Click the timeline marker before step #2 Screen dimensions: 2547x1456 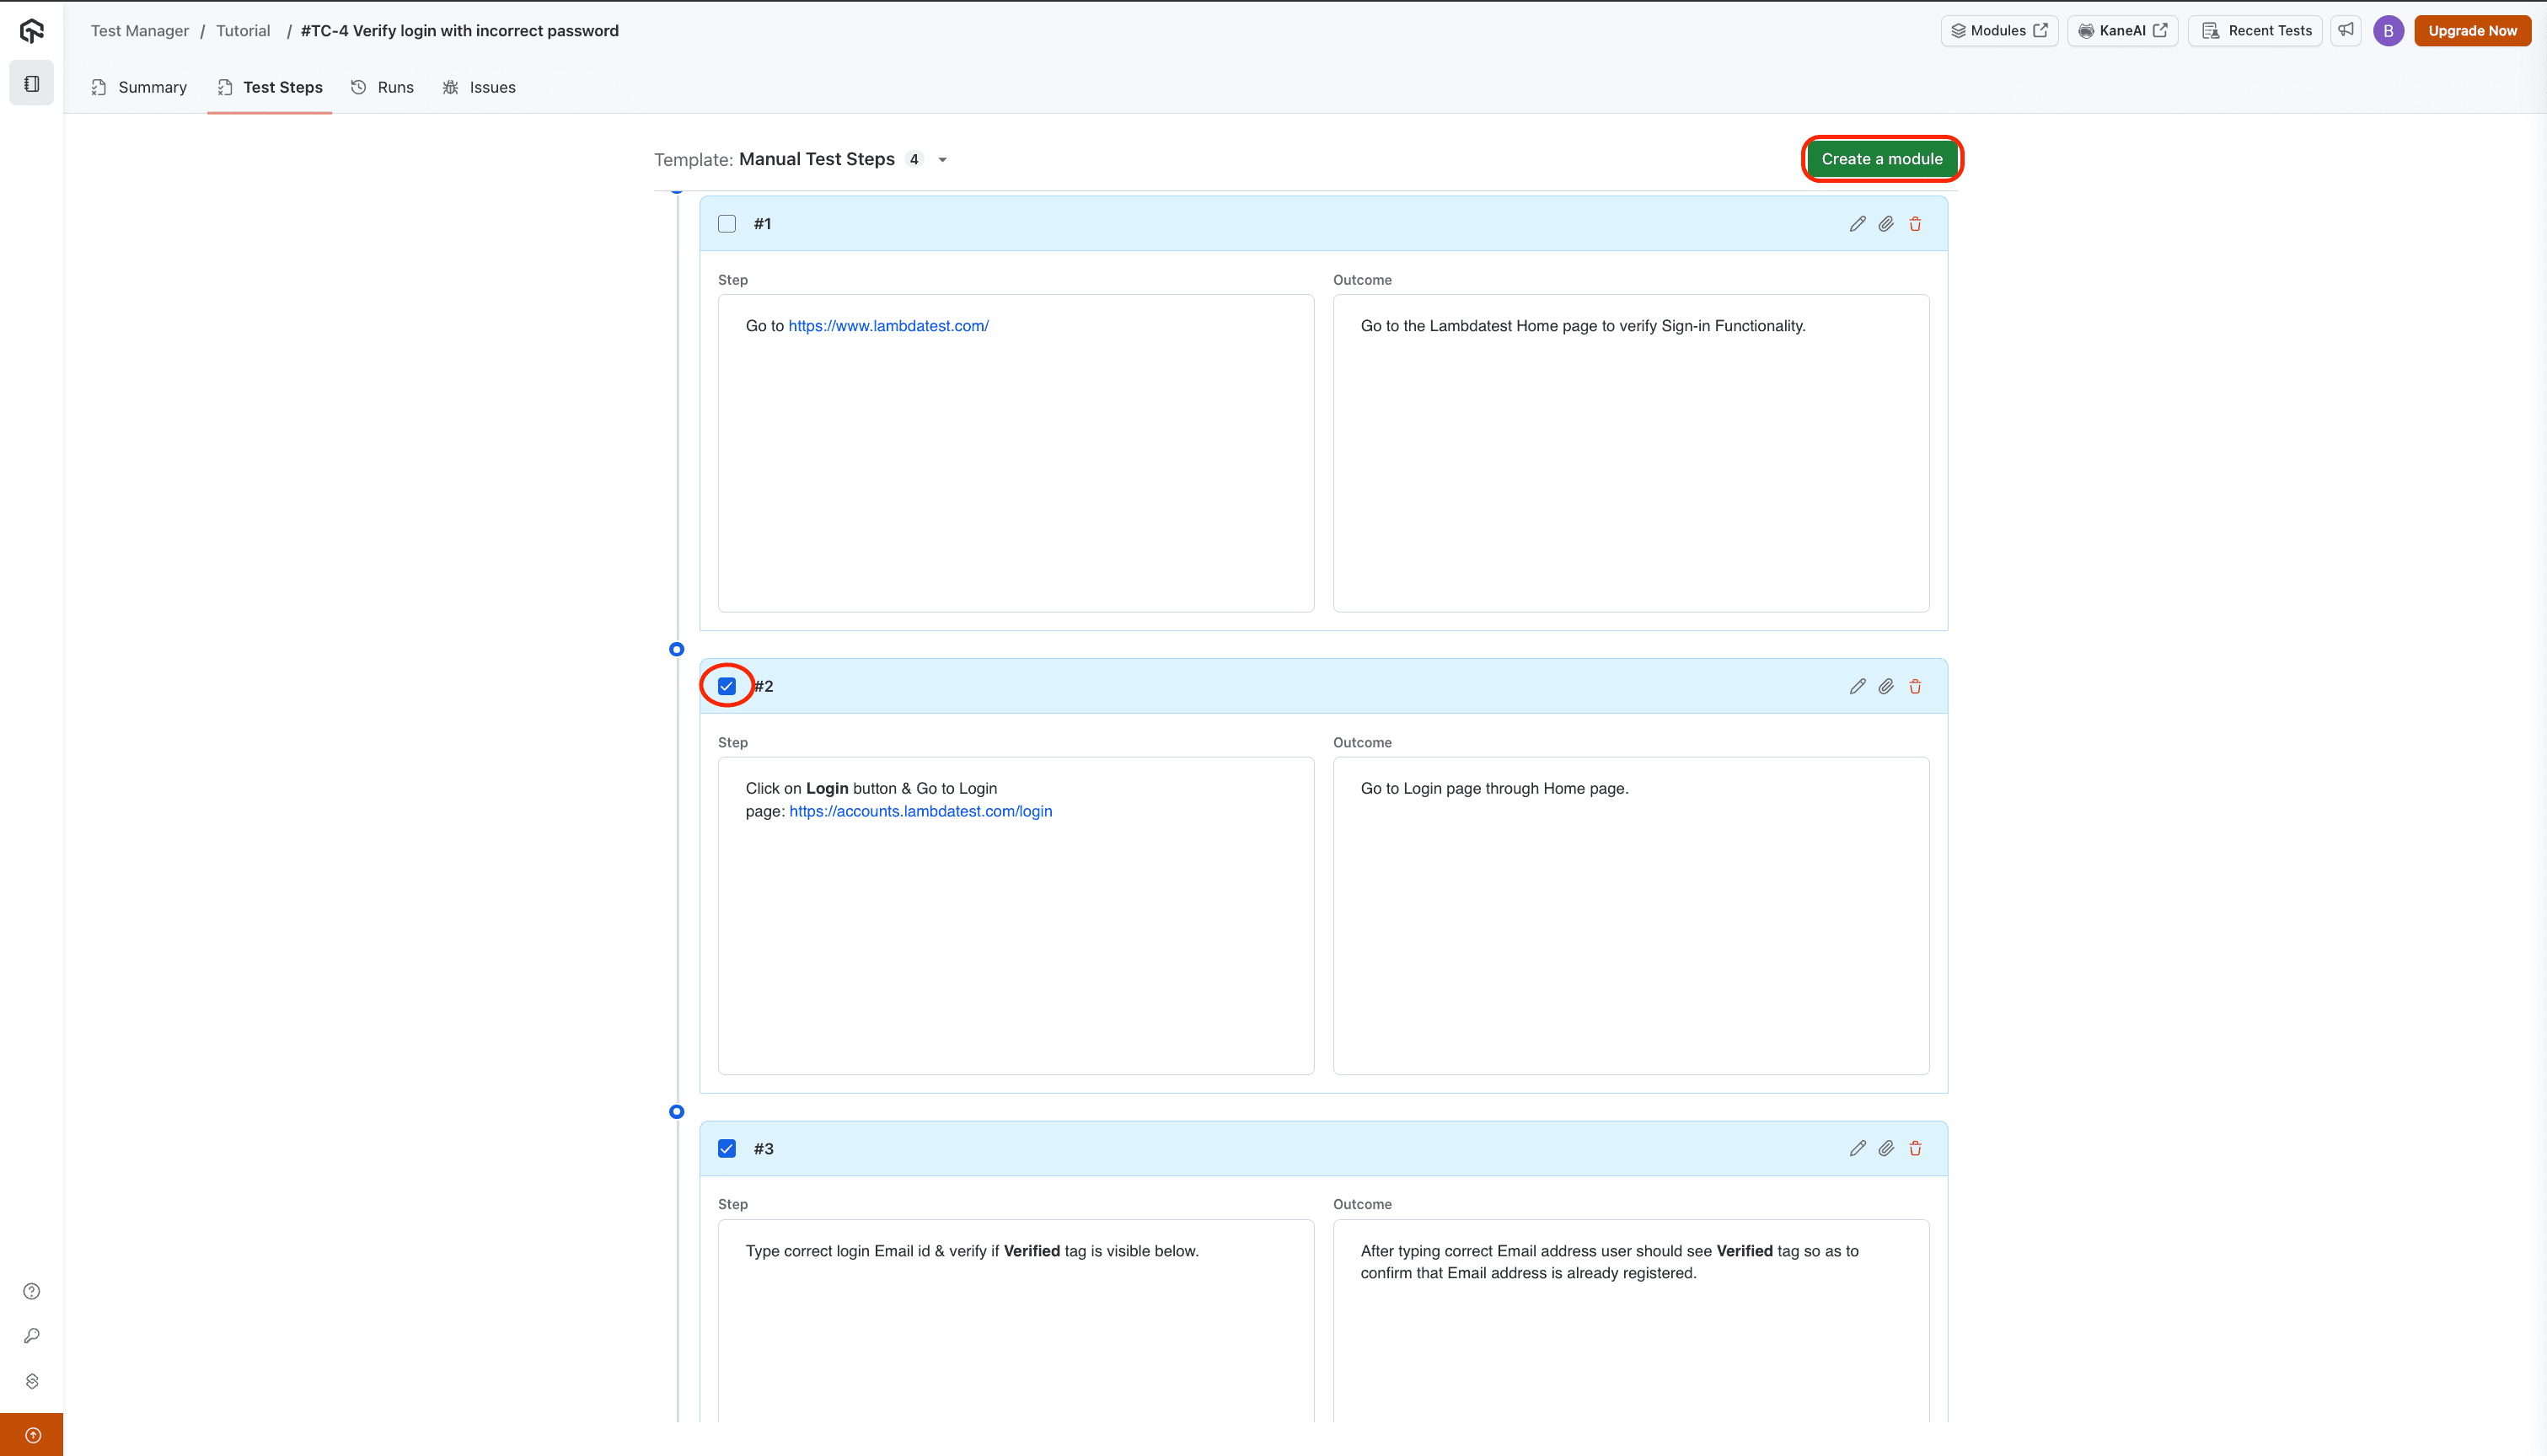(677, 649)
